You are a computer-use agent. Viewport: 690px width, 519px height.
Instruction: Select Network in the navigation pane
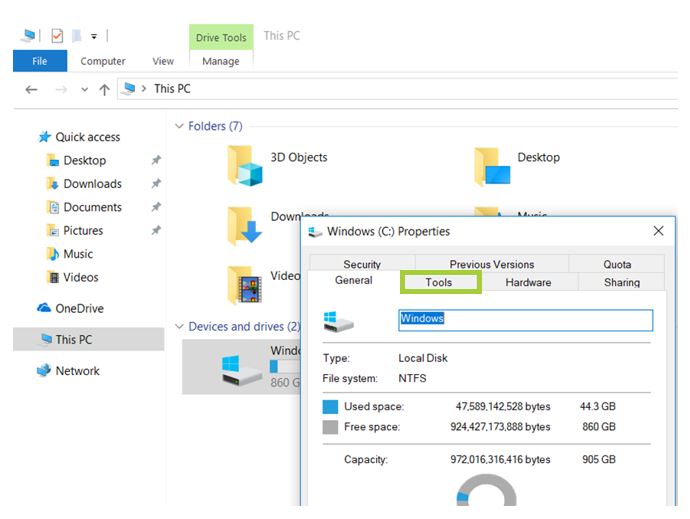click(77, 371)
